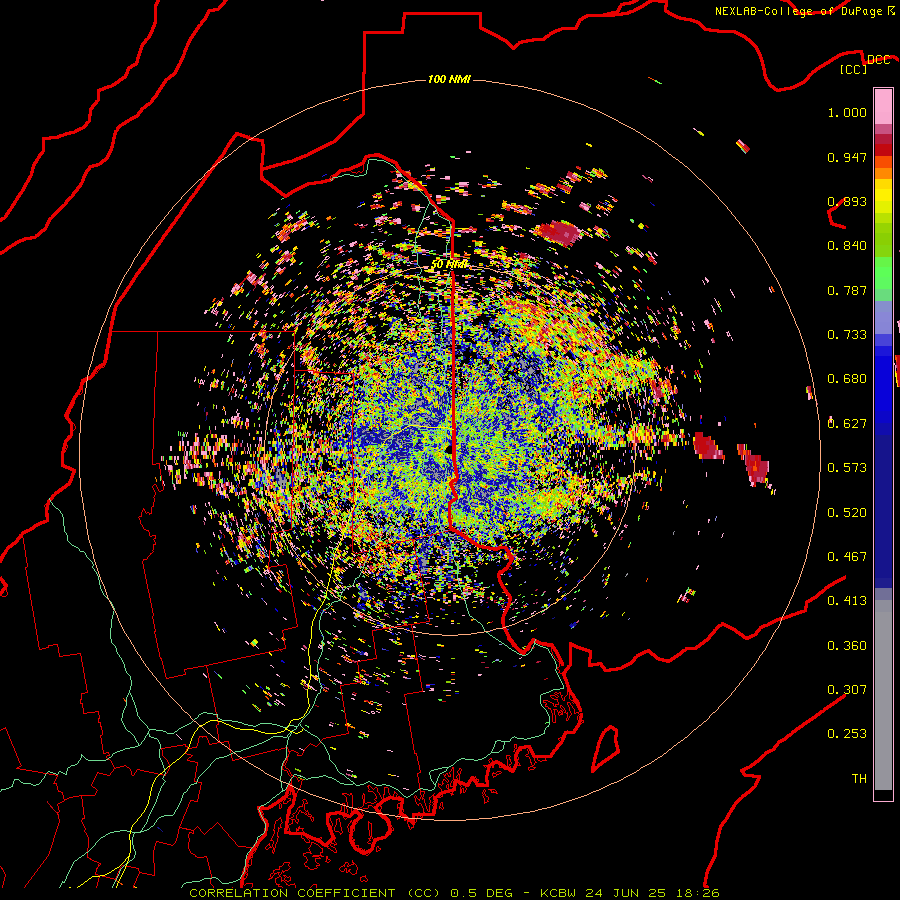This screenshot has width=900, height=900.
Task: Click the TH threshold label
Action: 859,779
